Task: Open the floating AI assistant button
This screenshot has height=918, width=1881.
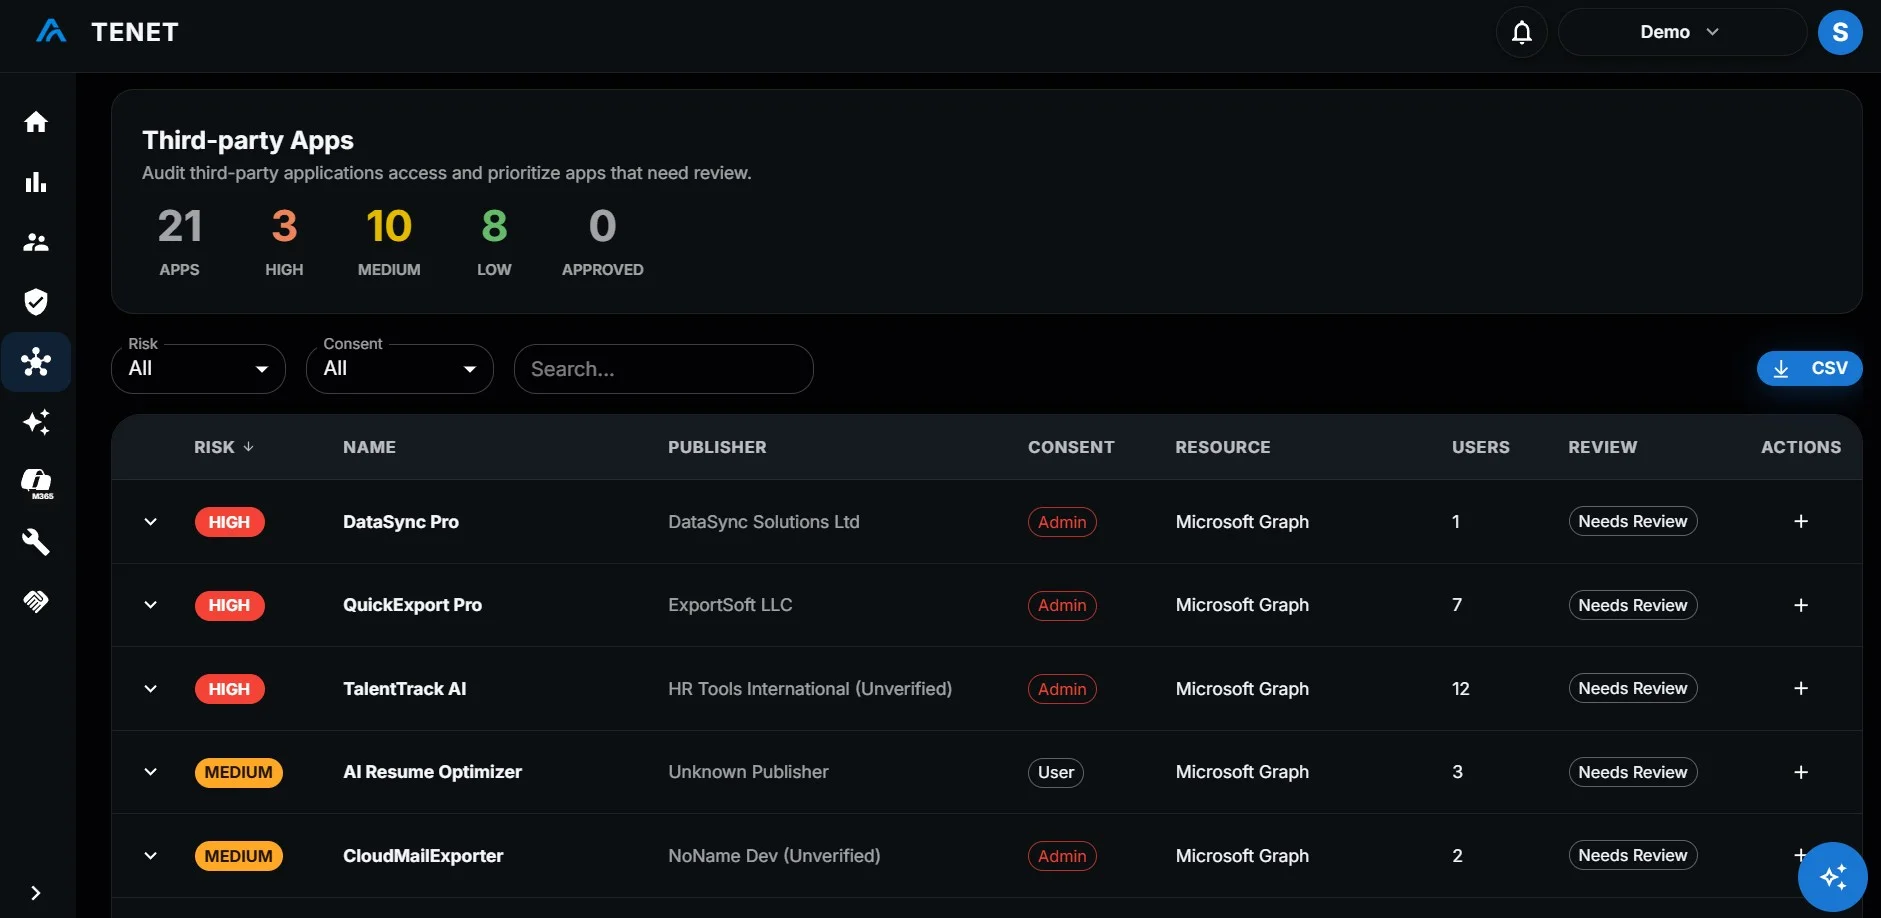Action: (1833, 877)
